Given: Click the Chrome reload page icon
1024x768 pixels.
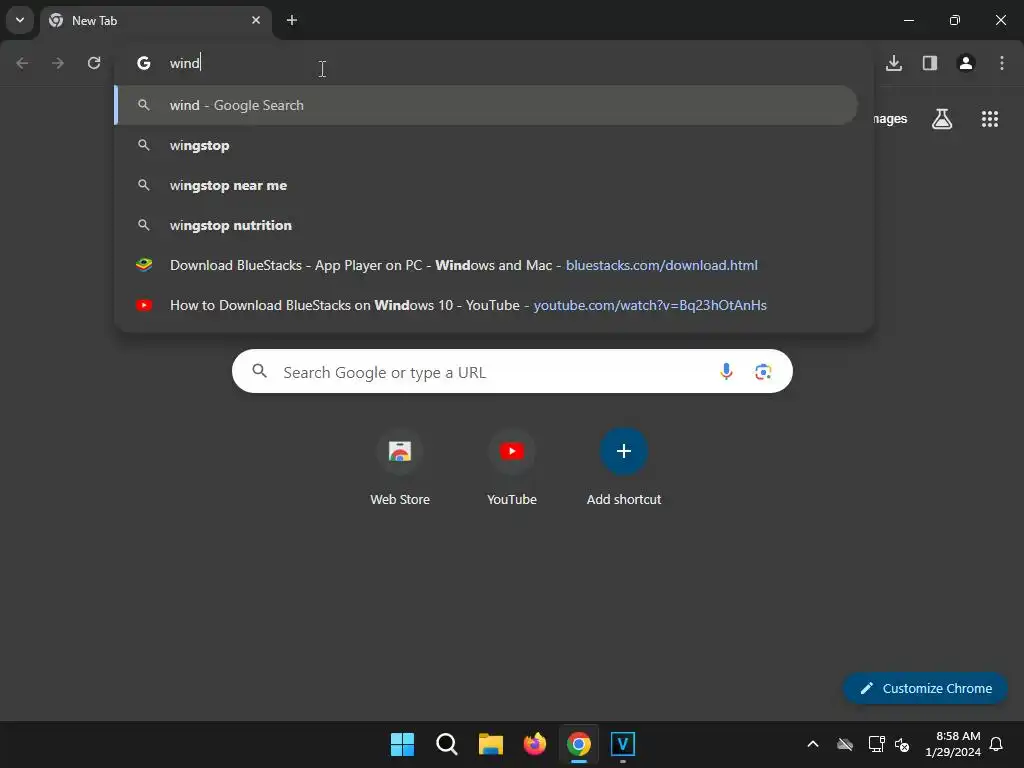Looking at the screenshot, I should click(94, 63).
